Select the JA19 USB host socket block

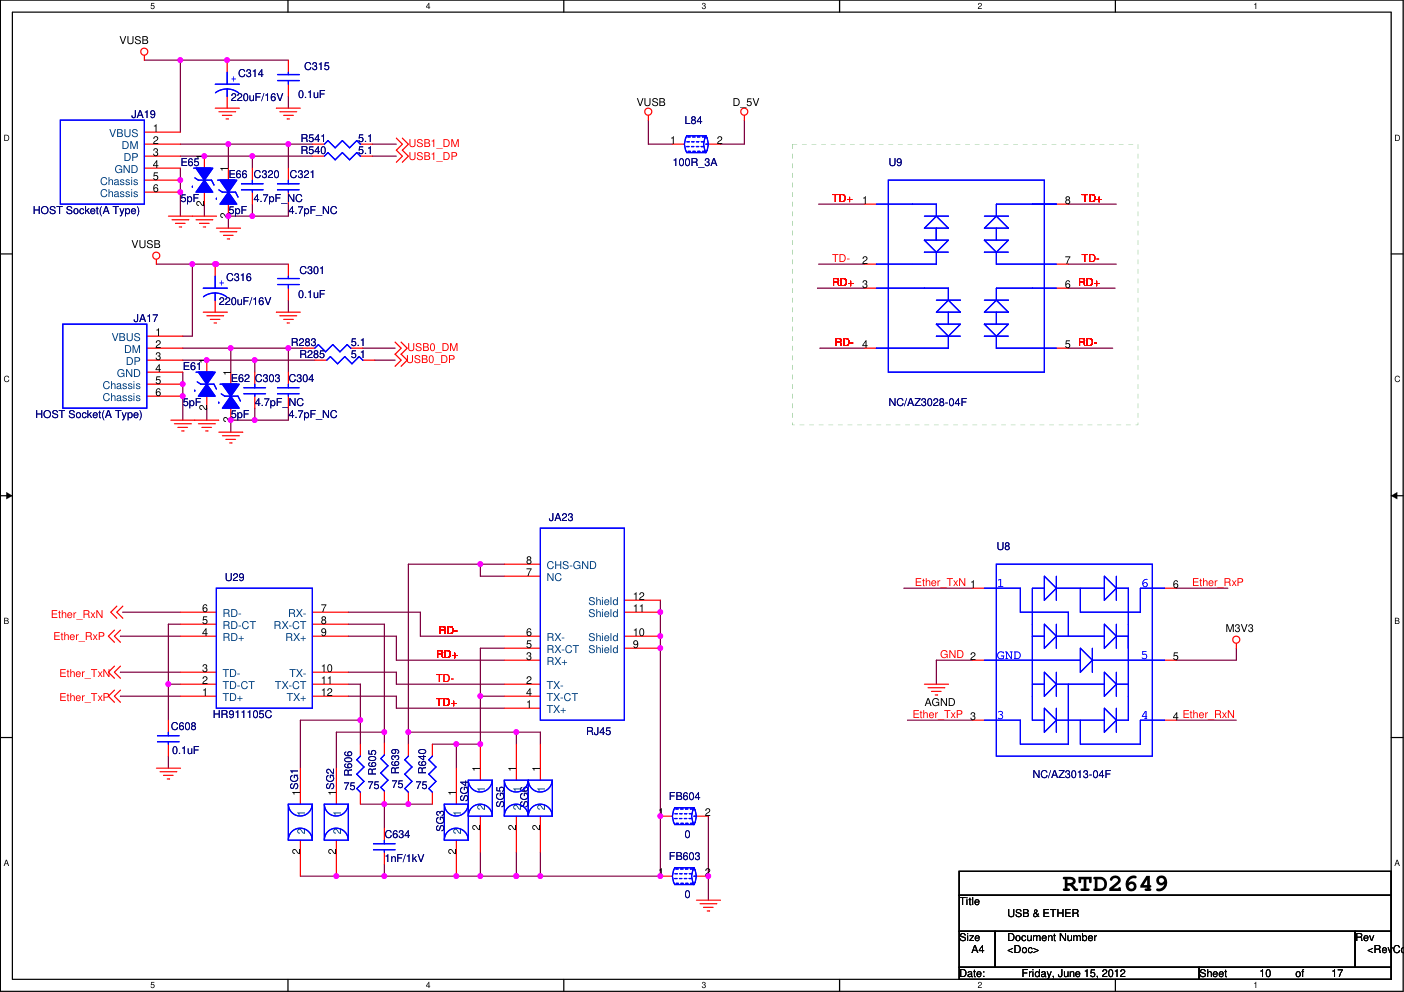pyautogui.click(x=102, y=162)
